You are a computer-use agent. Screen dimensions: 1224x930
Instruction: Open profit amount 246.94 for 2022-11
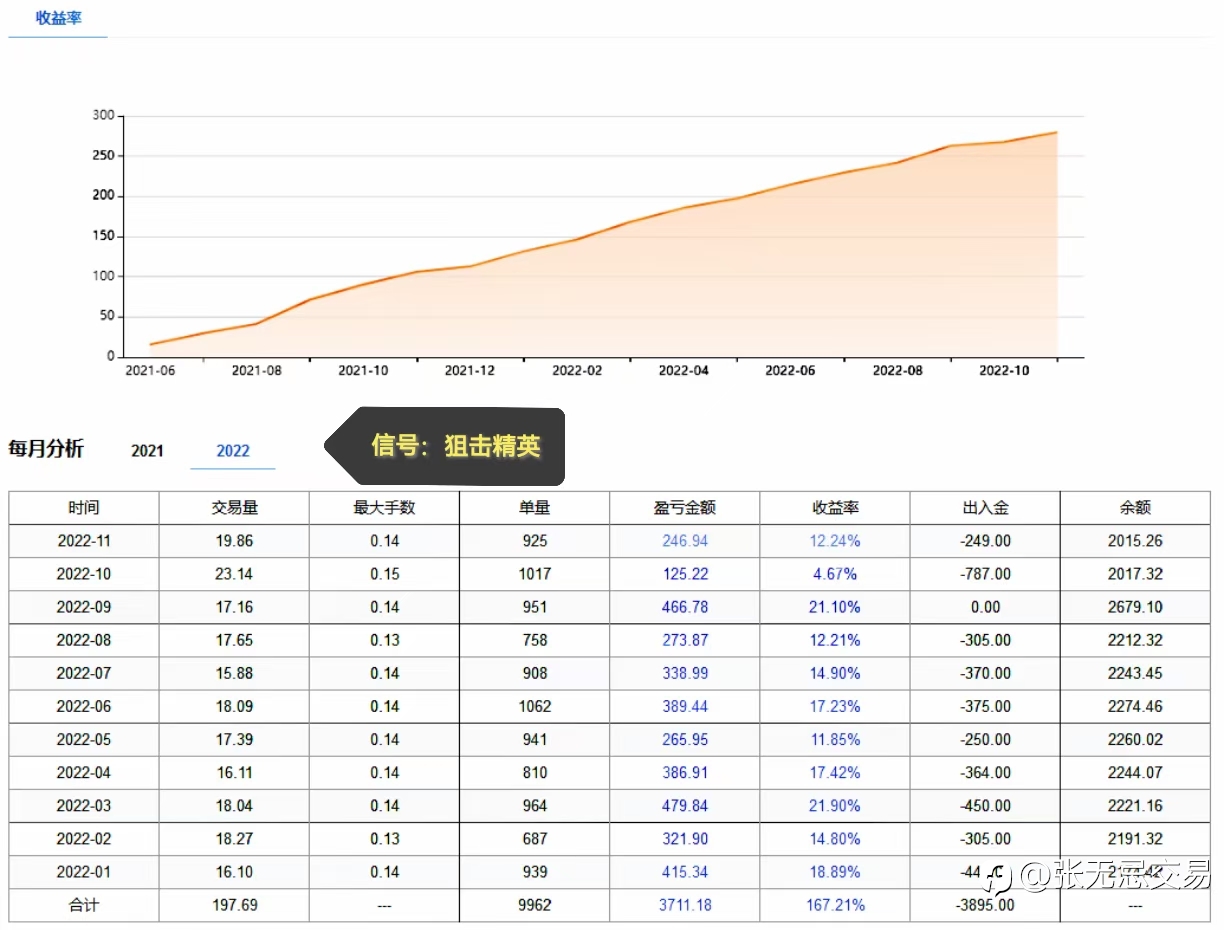[x=685, y=541]
